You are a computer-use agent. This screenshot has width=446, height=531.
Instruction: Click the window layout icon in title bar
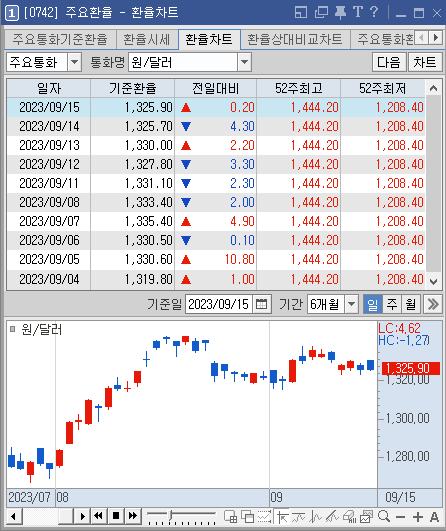[301, 13]
